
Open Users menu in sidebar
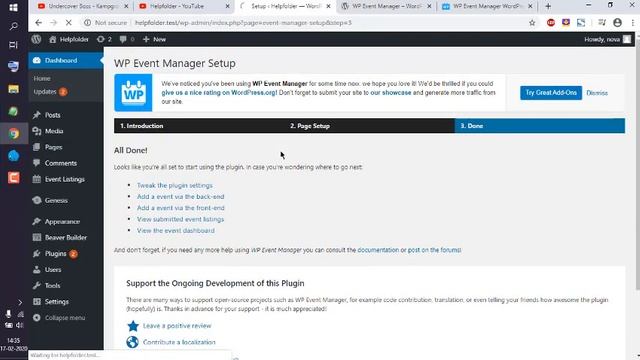point(53,270)
